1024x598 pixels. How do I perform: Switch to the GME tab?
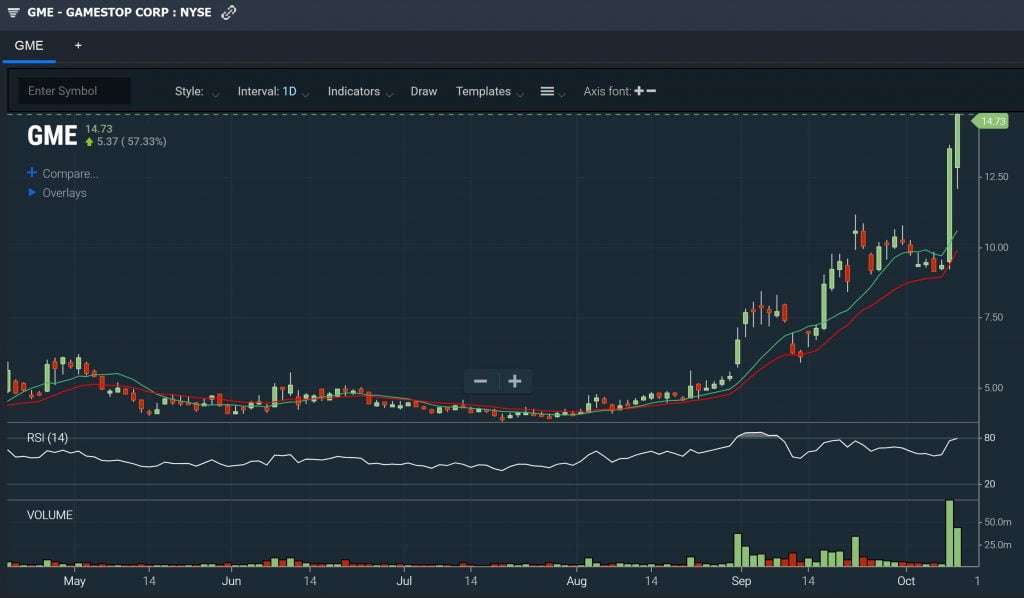[29, 46]
